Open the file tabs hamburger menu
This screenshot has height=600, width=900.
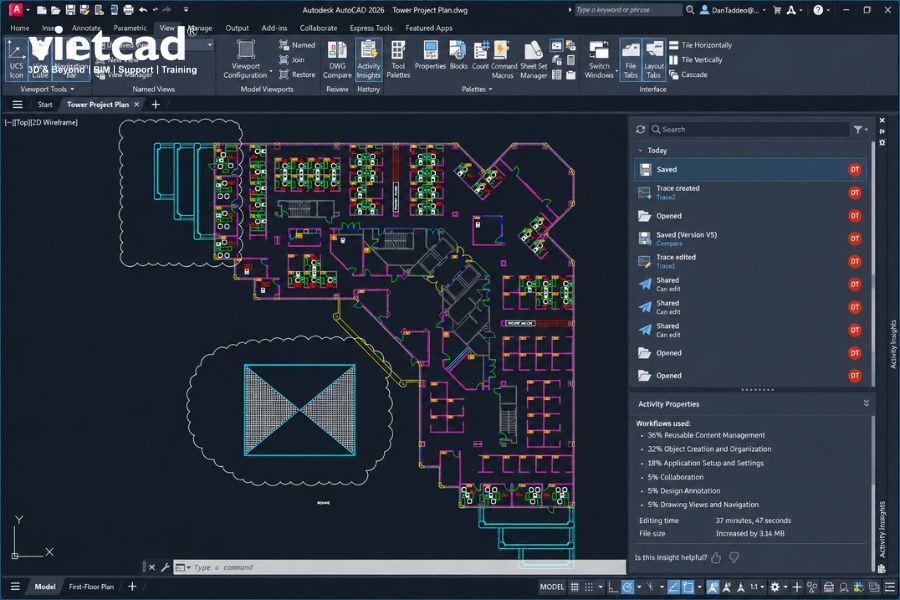[x=17, y=104]
